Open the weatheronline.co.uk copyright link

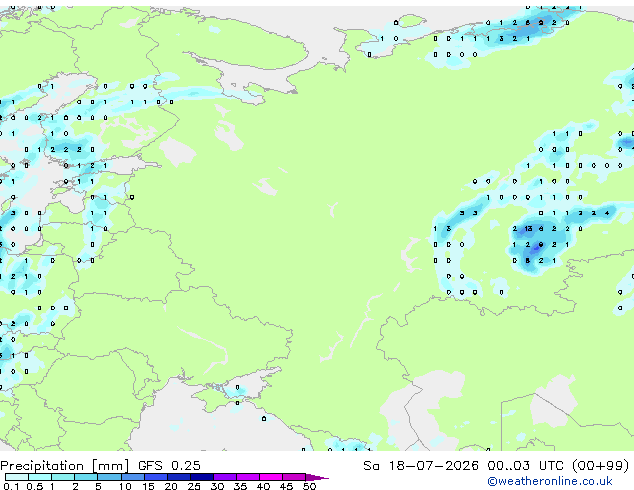coord(550,481)
